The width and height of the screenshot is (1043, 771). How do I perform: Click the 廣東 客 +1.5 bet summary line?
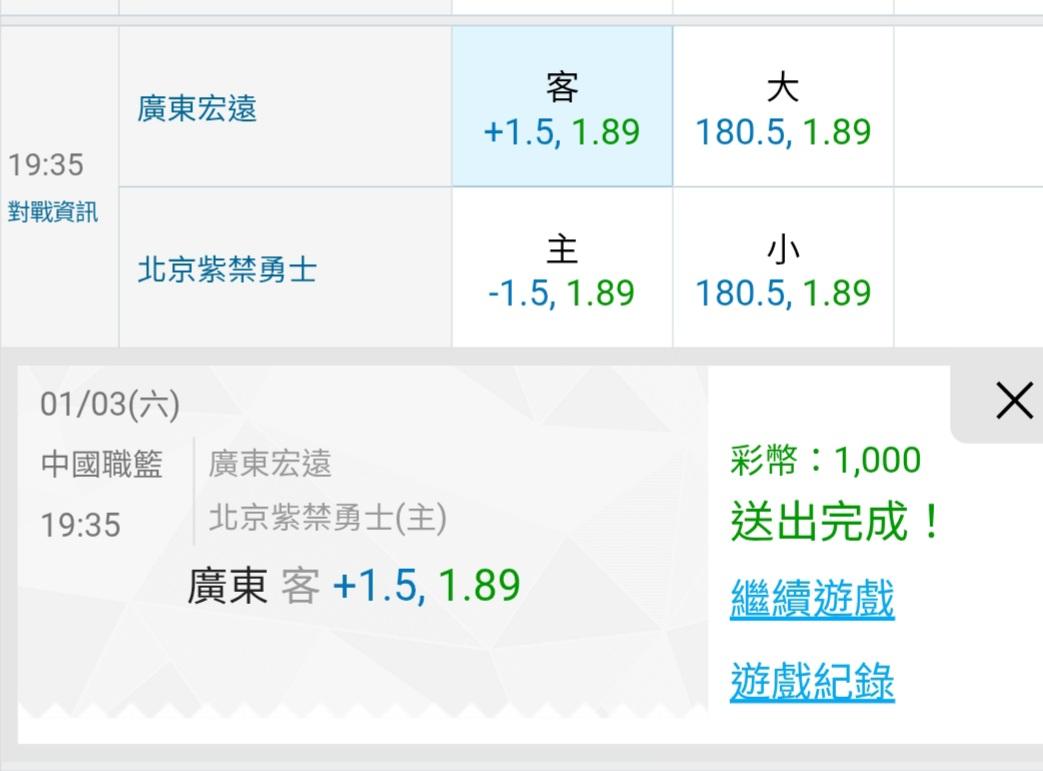click(x=354, y=586)
